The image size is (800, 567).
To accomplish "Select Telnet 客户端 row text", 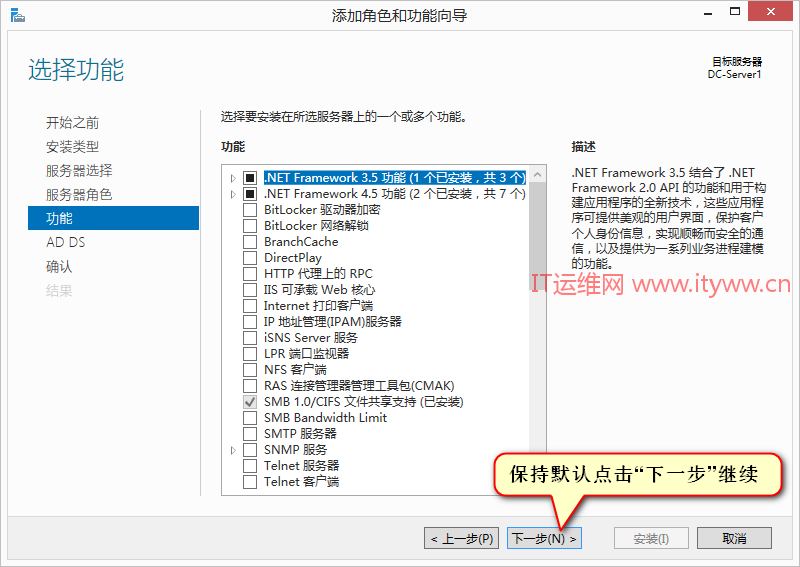I will click(302, 482).
